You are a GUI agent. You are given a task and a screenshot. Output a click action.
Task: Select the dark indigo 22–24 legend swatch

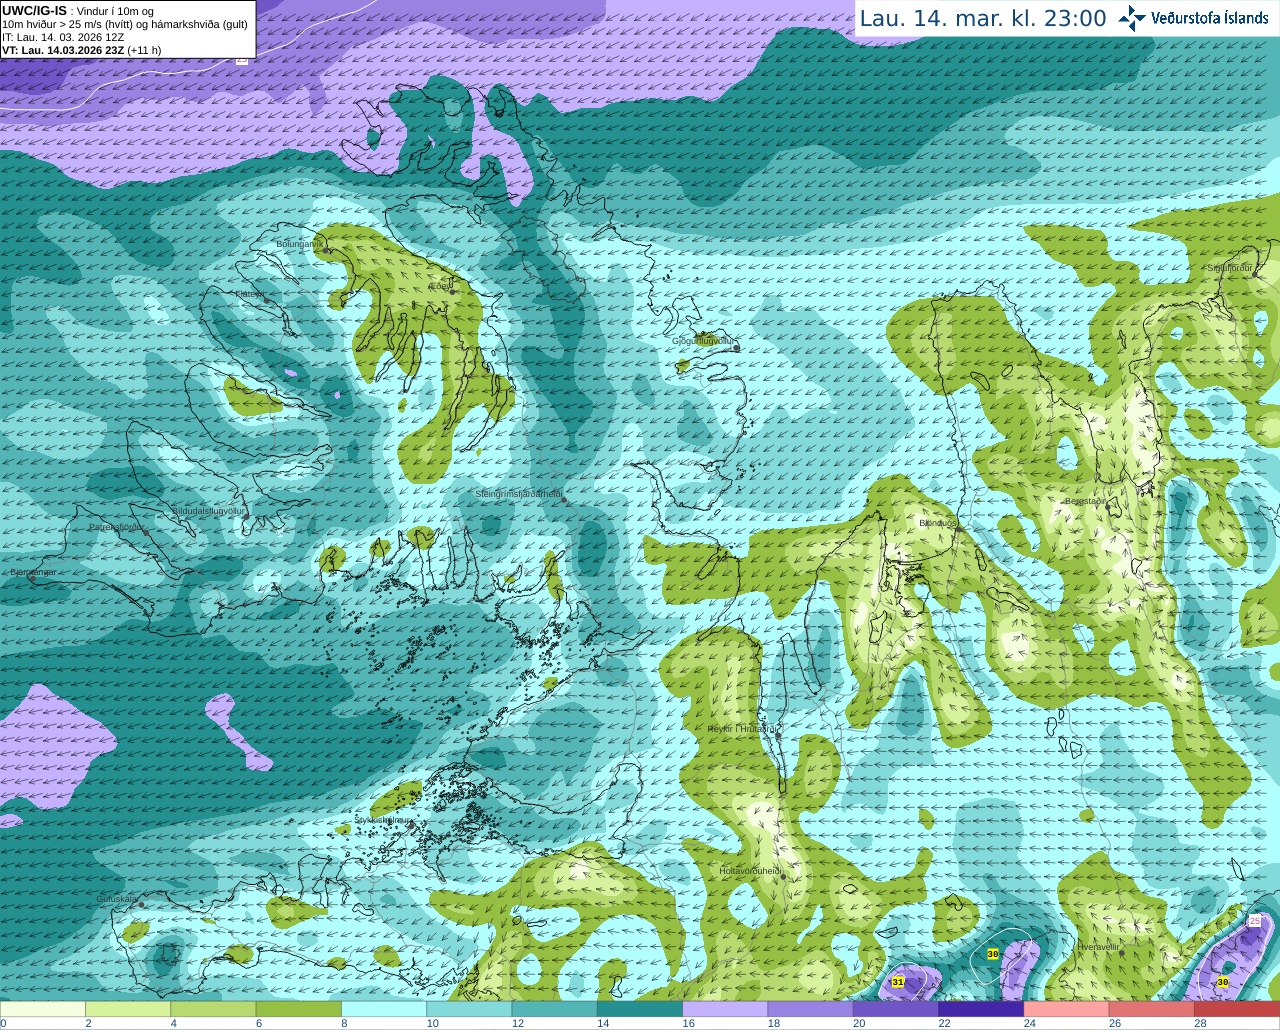coord(981,1009)
